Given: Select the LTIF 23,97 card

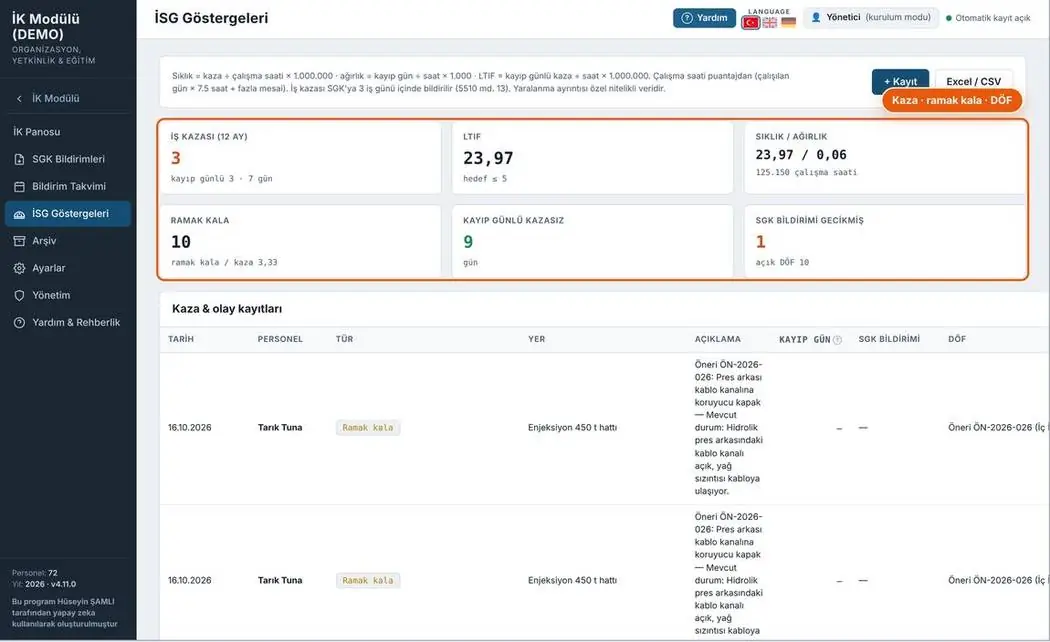Looking at the screenshot, I should pyautogui.click(x=593, y=158).
